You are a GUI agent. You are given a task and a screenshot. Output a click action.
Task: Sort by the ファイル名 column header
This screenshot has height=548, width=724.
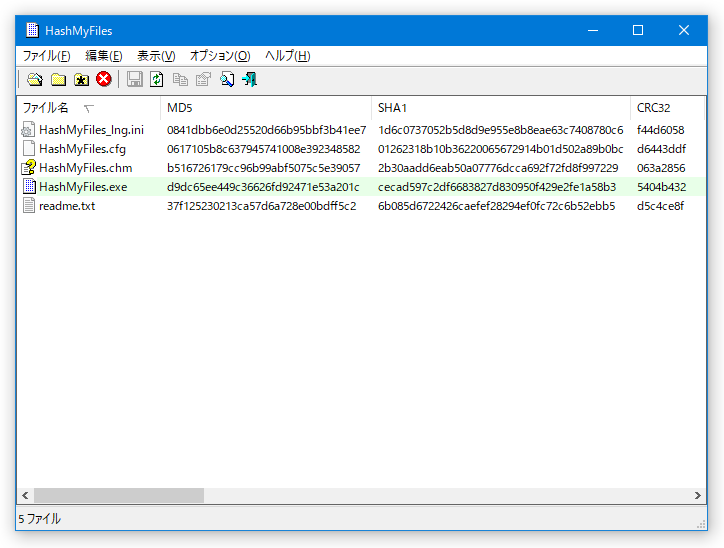[x=89, y=108]
